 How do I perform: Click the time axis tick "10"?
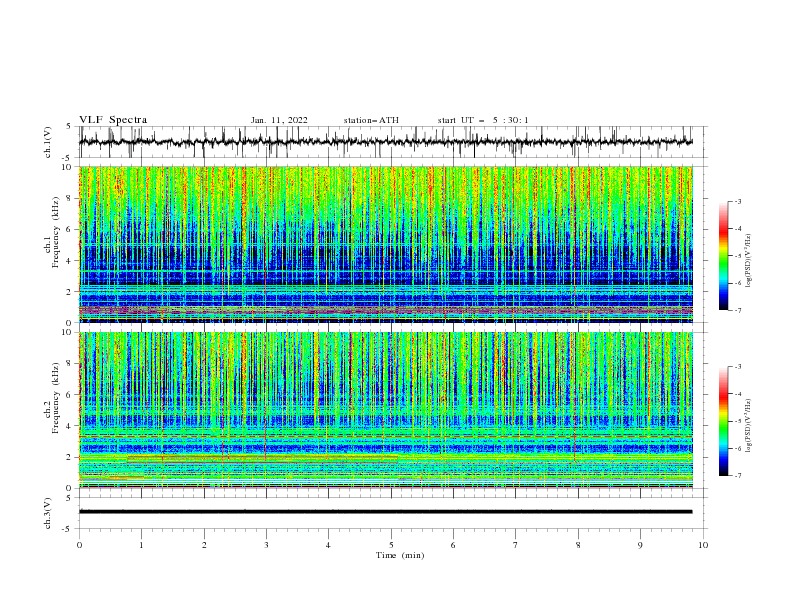pos(703,545)
